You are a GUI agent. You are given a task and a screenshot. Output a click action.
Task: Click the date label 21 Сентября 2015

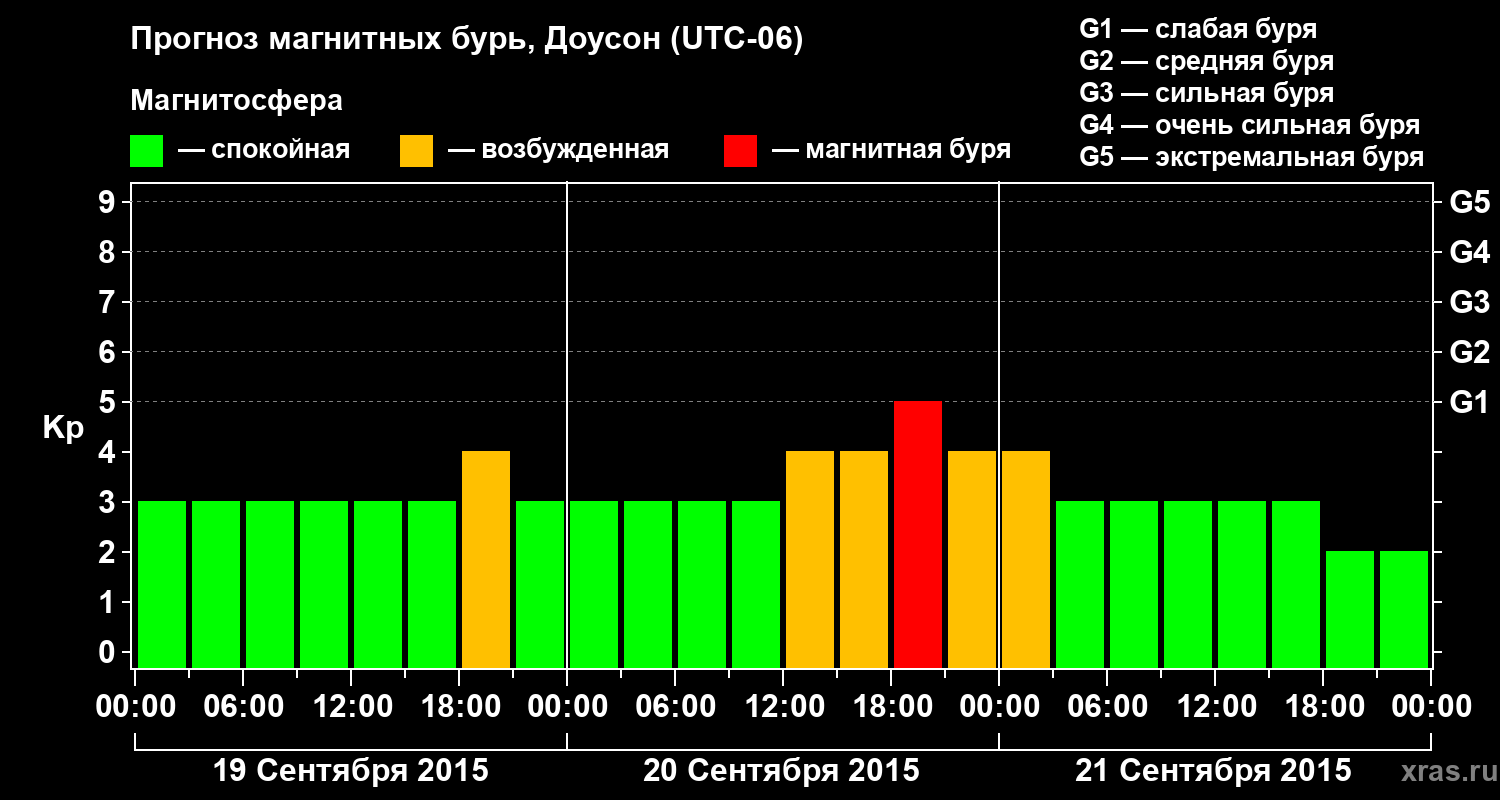tap(1213, 771)
